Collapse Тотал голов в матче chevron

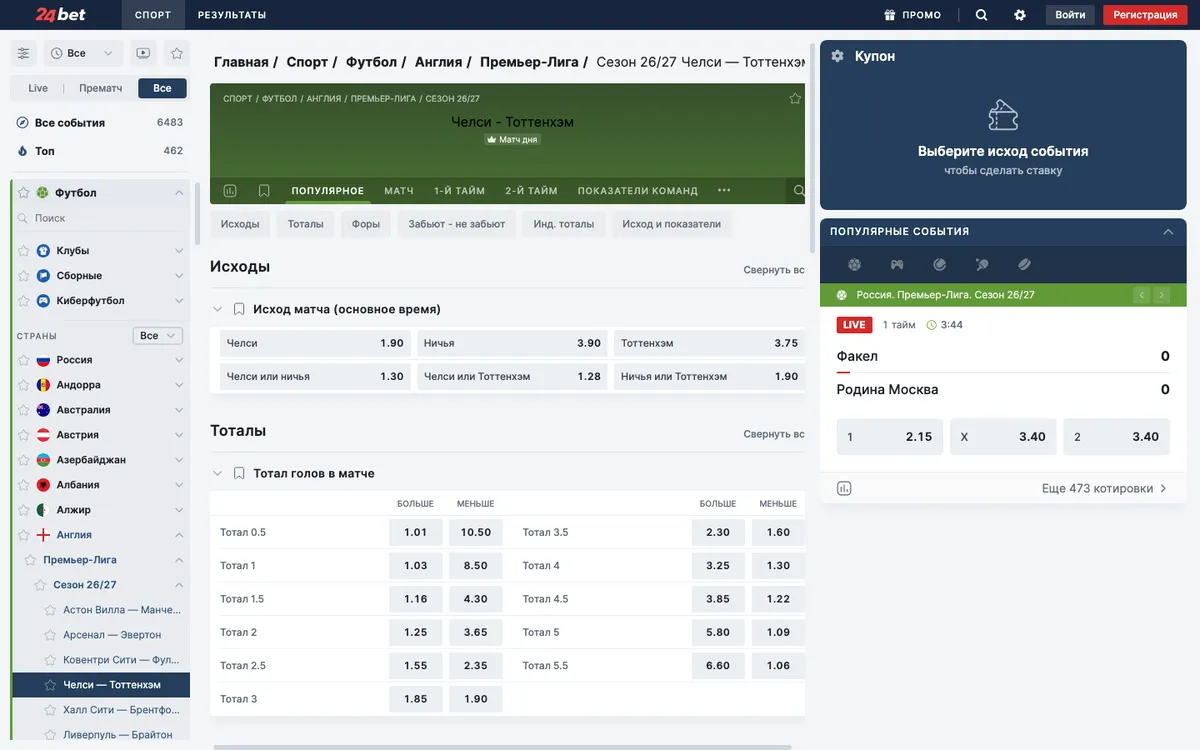point(218,473)
